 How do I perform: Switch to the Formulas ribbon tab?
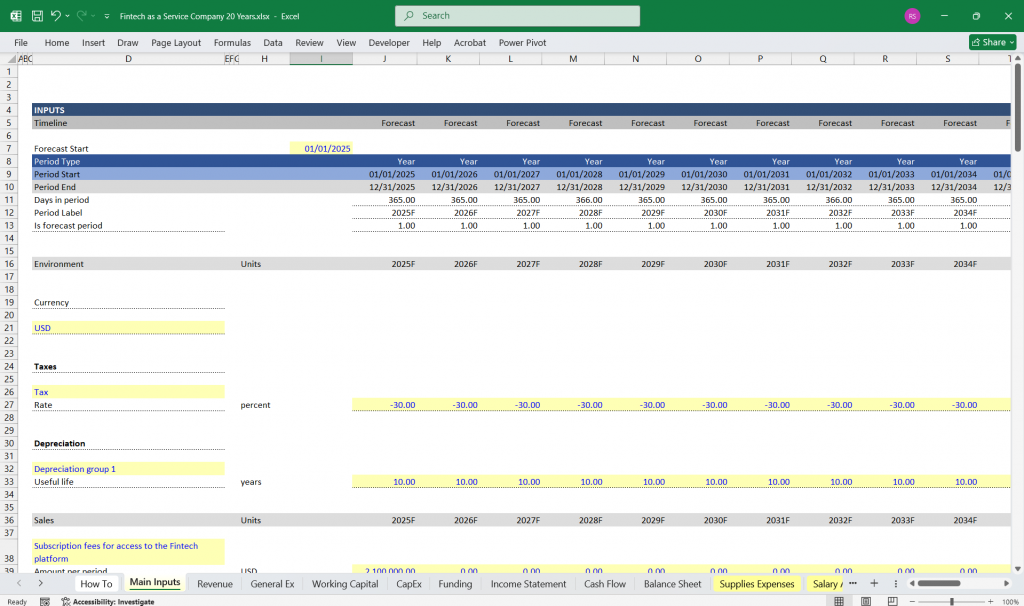click(232, 42)
